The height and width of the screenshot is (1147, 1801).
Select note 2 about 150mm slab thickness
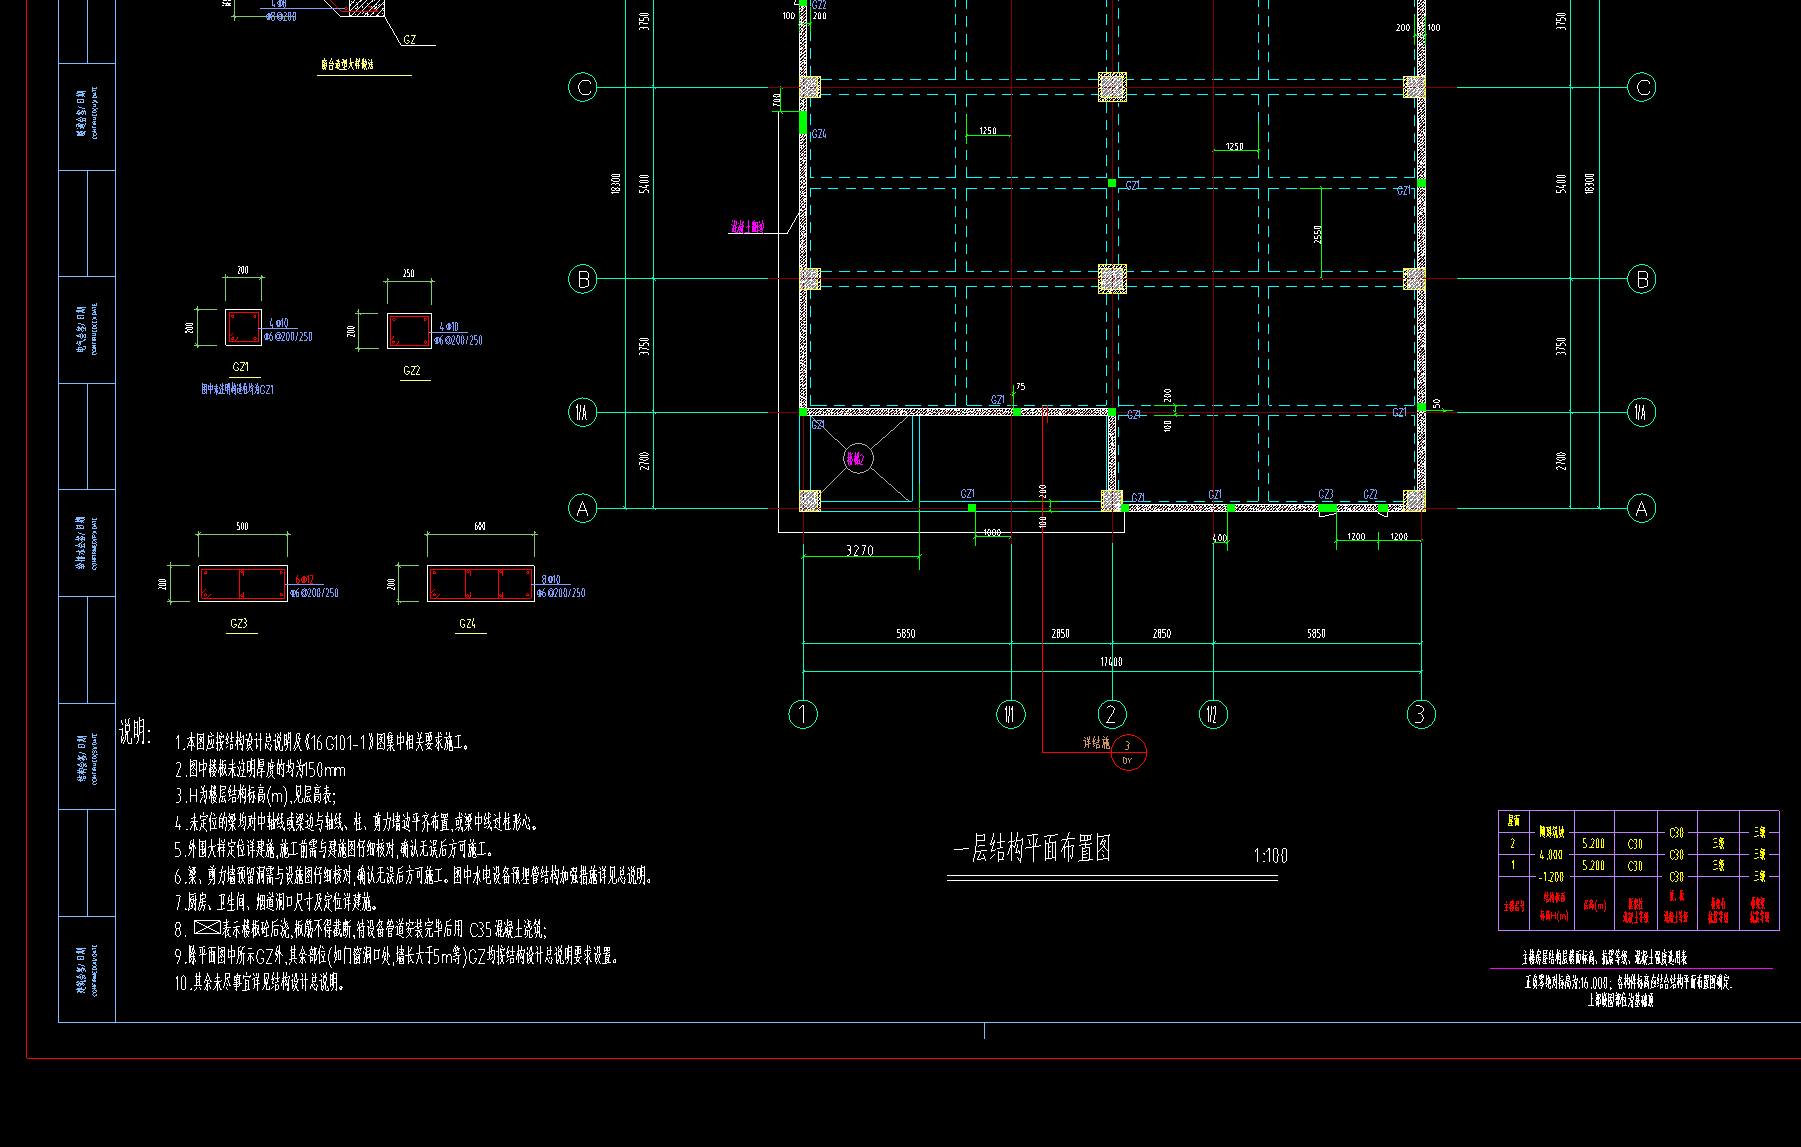click(x=260, y=770)
